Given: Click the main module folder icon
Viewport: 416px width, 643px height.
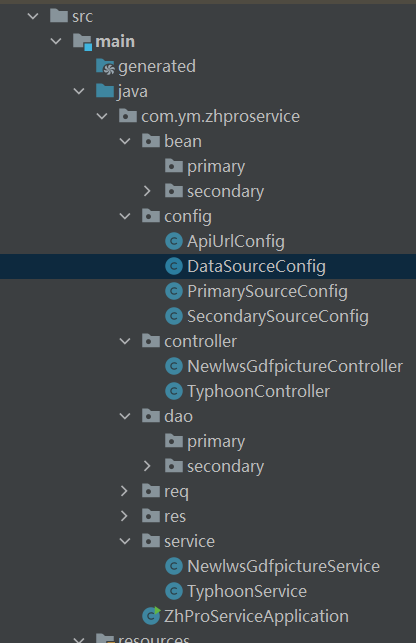Looking at the screenshot, I should pos(82,41).
